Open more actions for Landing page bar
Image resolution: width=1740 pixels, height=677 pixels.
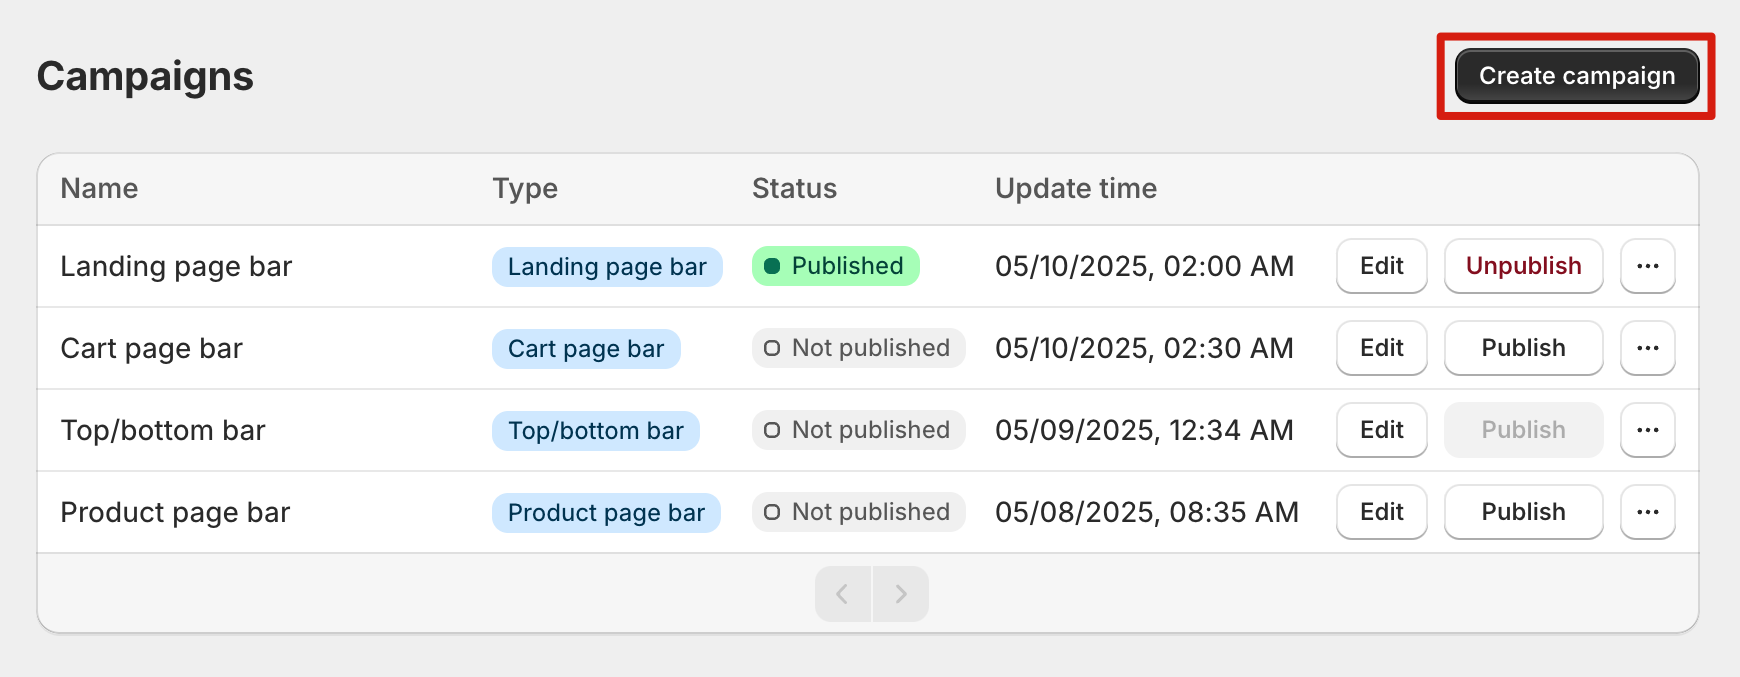point(1648,266)
